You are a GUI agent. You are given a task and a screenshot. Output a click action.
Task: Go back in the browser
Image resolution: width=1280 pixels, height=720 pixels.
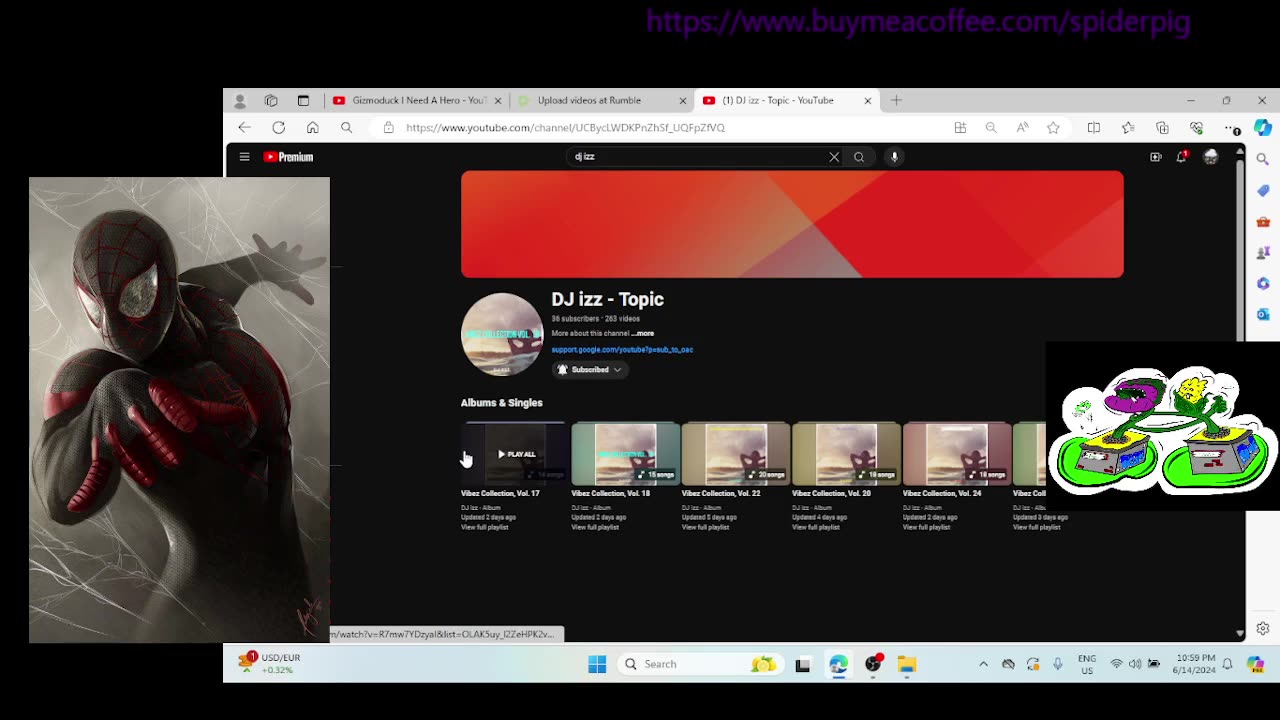244,127
